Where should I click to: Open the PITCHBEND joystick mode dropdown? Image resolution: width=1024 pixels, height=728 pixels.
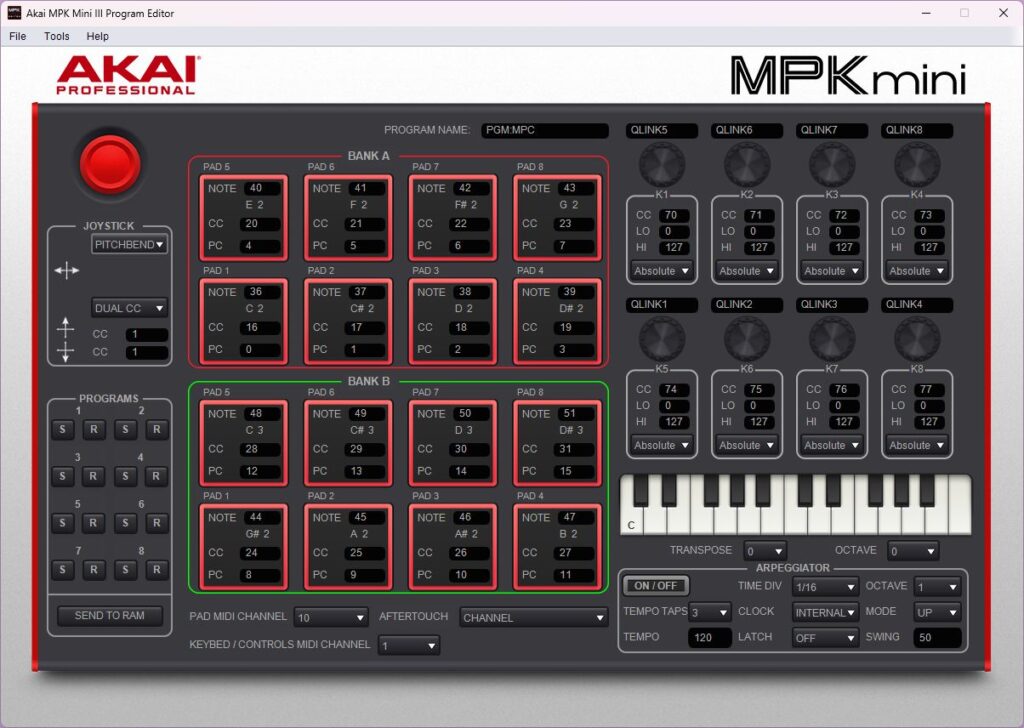coord(129,244)
